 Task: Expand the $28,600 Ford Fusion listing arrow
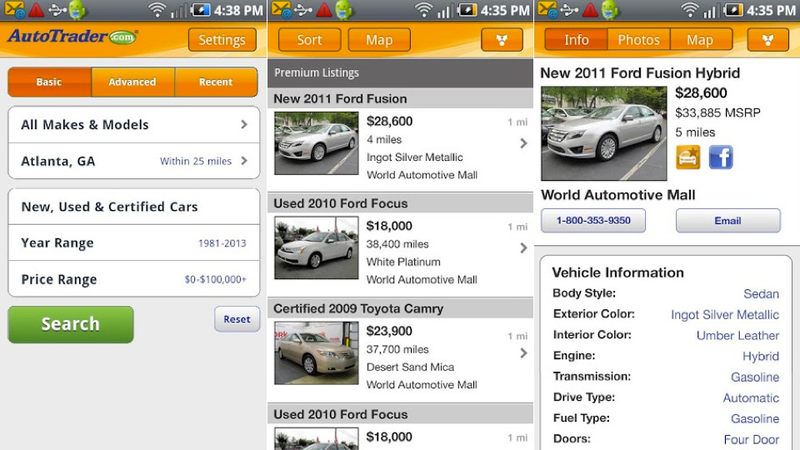[523, 143]
